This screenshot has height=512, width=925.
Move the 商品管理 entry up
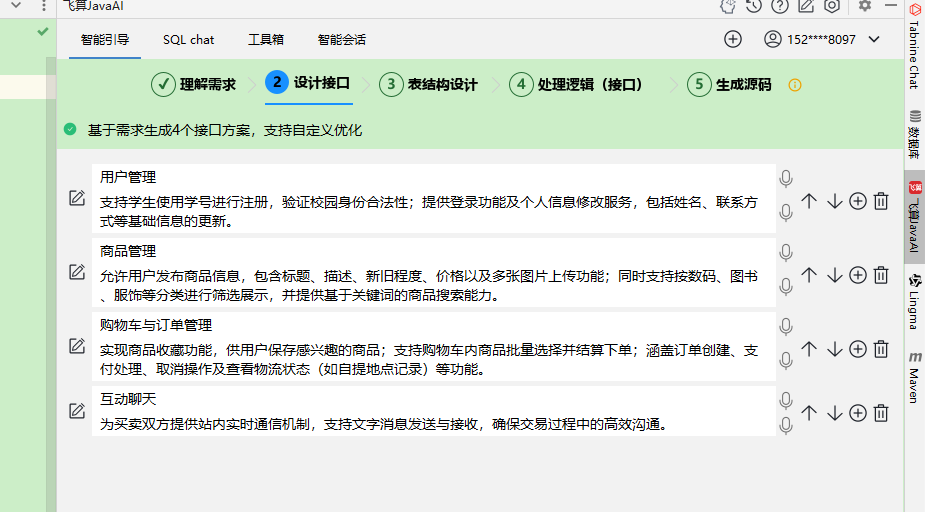(x=809, y=275)
